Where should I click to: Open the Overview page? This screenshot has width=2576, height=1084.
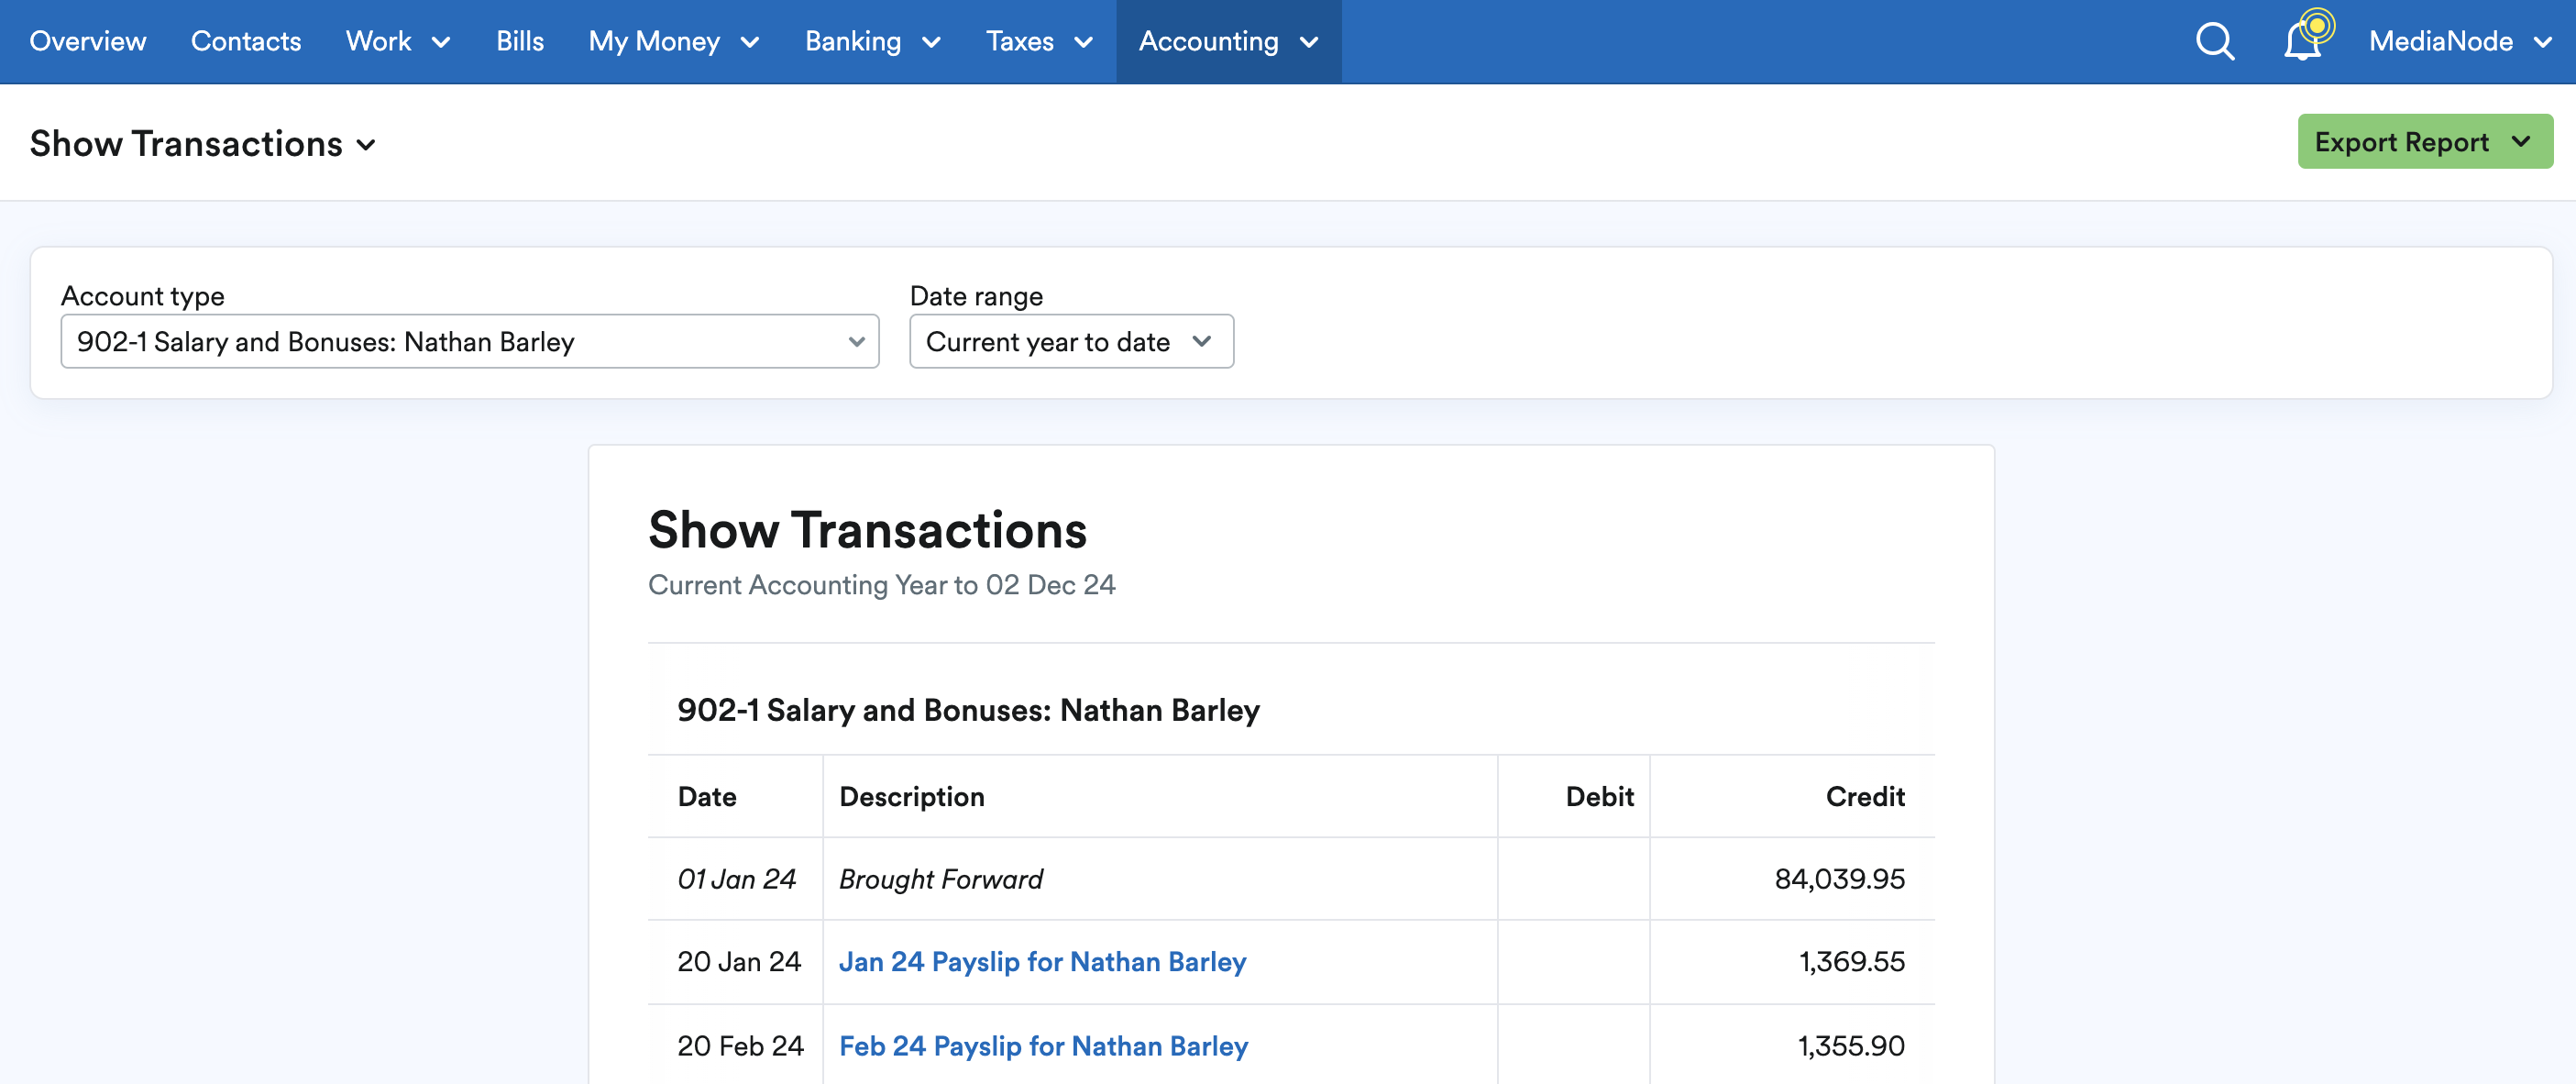[x=88, y=41]
